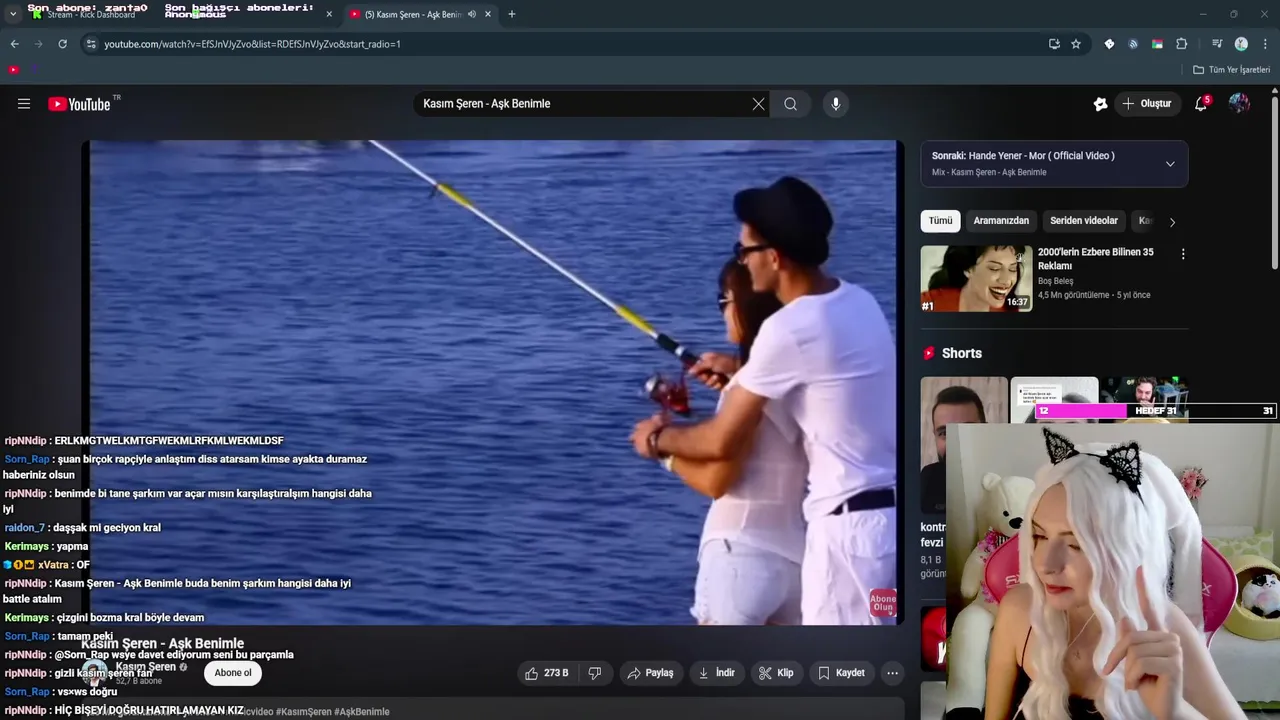Open 2000'lerin Ezbere Bilinen 35 Reklamı thumbnail
1280x720 pixels.
tap(976, 279)
